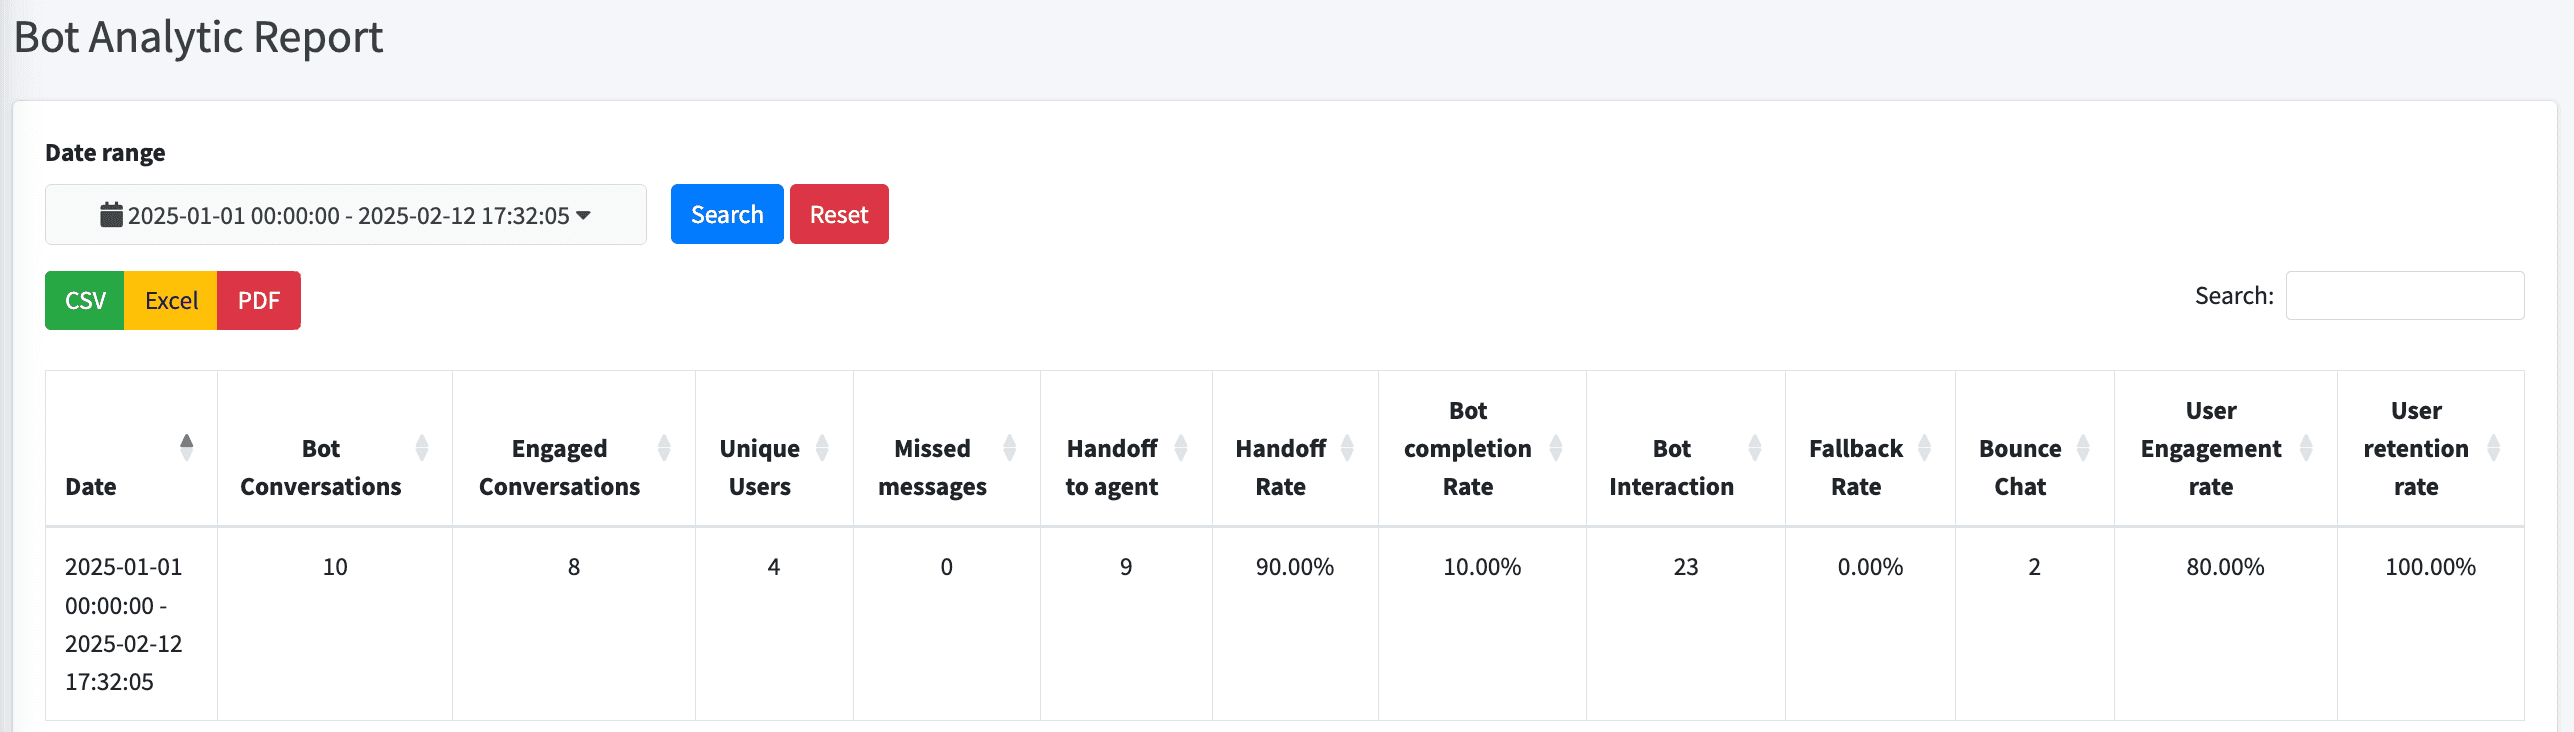2574x732 pixels.
Task: Toggle the Date column sort order
Action: pos(187,448)
